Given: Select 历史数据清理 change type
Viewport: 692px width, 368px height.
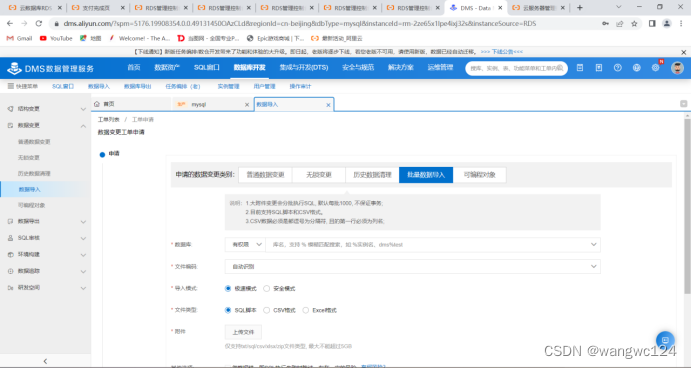Looking at the screenshot, I should point(372,175).
